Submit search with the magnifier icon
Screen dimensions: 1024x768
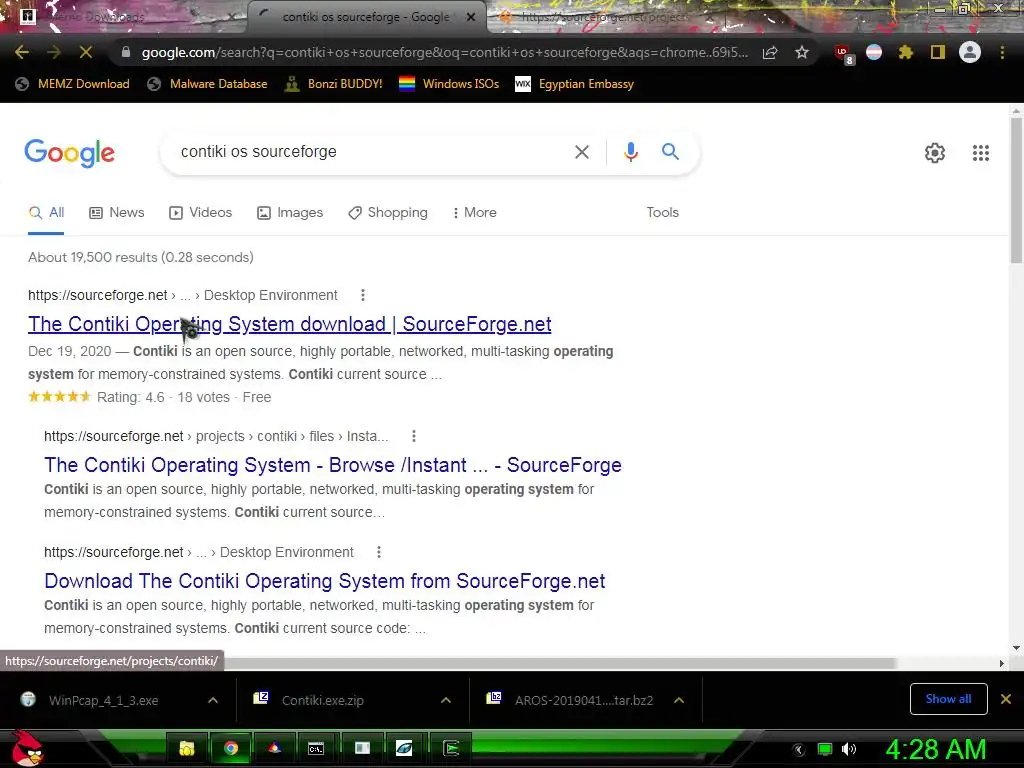click(x=670, y=152)
